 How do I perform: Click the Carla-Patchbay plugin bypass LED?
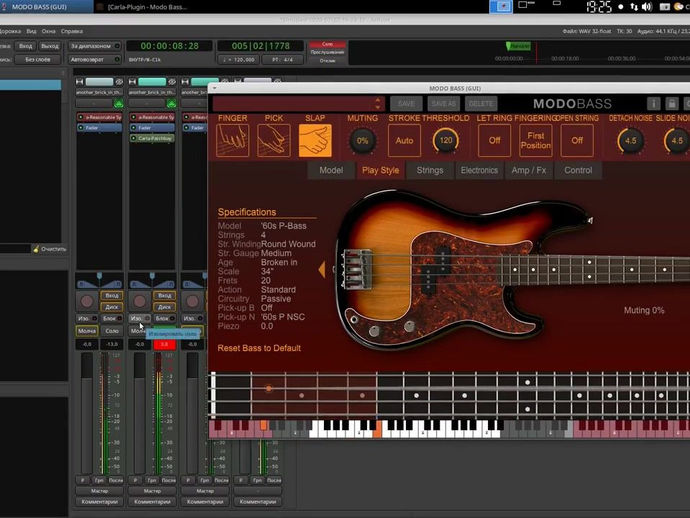pyautogui.click(x=134, y=138)
